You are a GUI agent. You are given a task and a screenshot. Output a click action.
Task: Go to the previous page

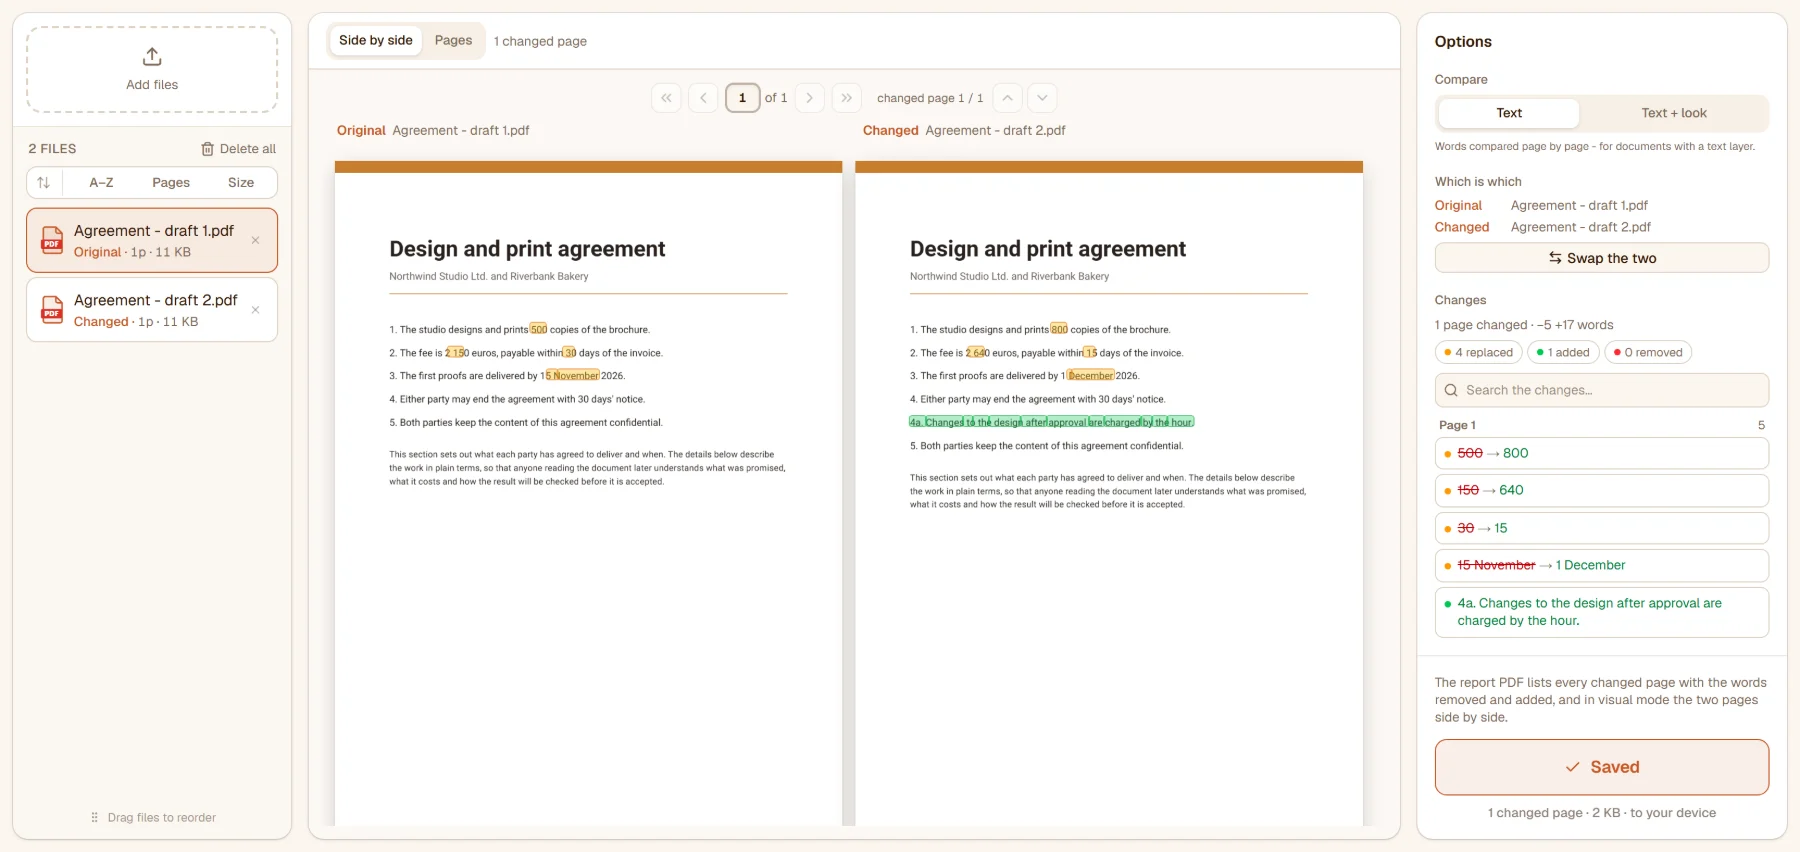[x=704, y=98]
